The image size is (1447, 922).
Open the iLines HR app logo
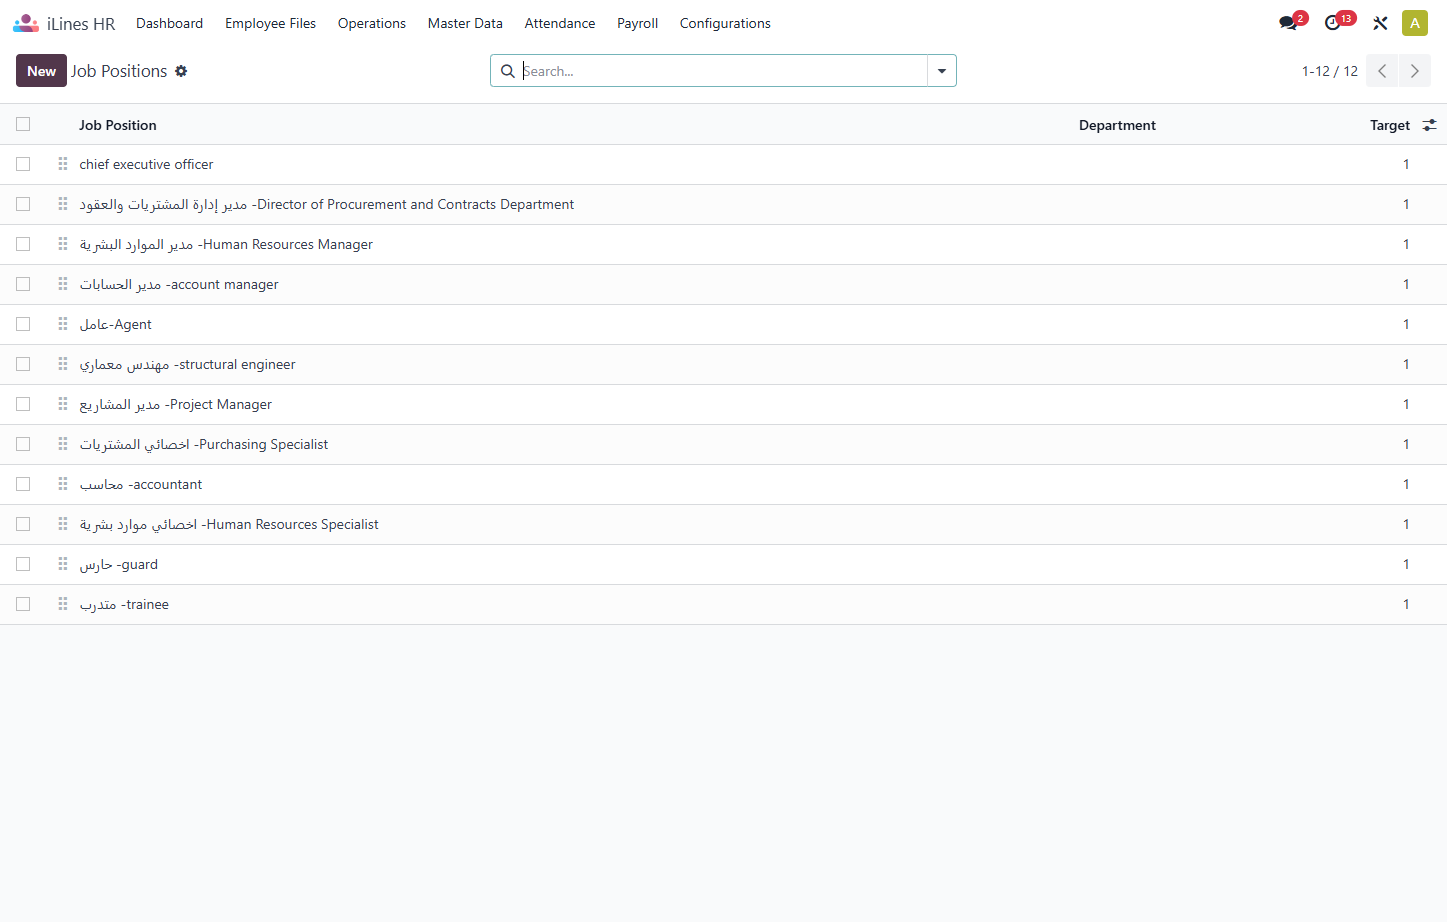[26, 23]
